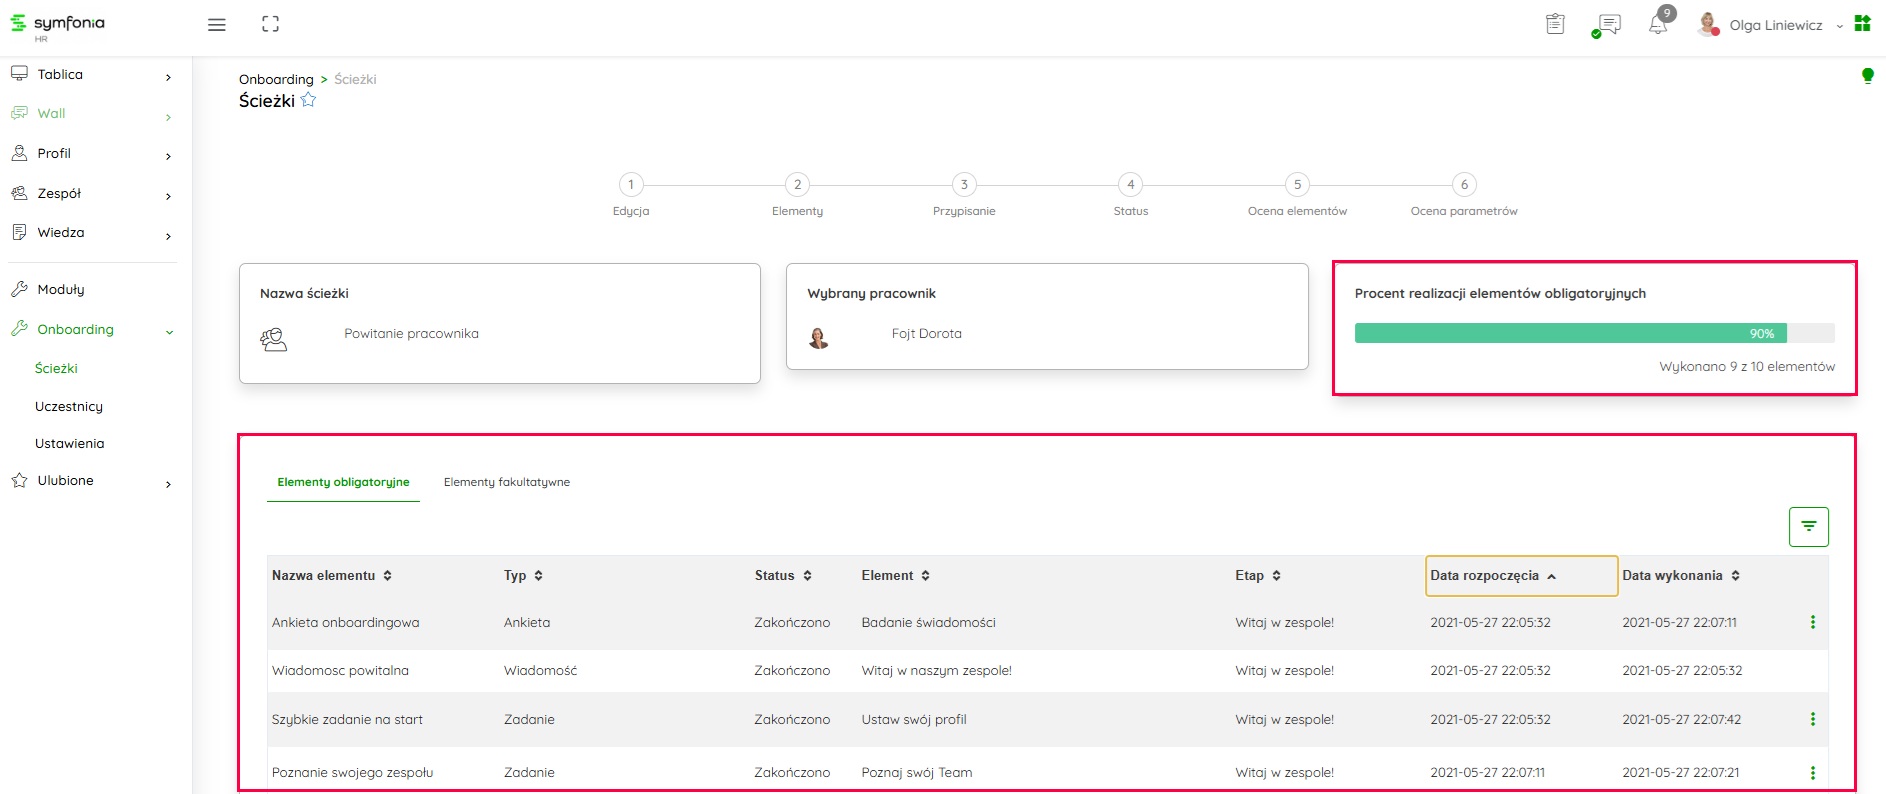Open Uczestnicy in the sidebar

tap(69, 406)
